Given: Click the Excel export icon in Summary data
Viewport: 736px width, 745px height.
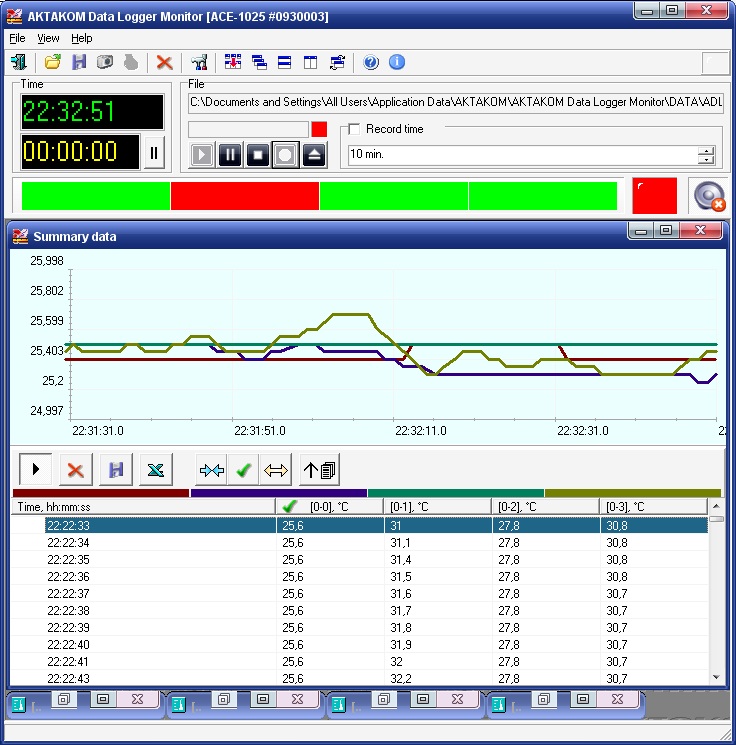Looking at the screenshot, I should 156,469.
